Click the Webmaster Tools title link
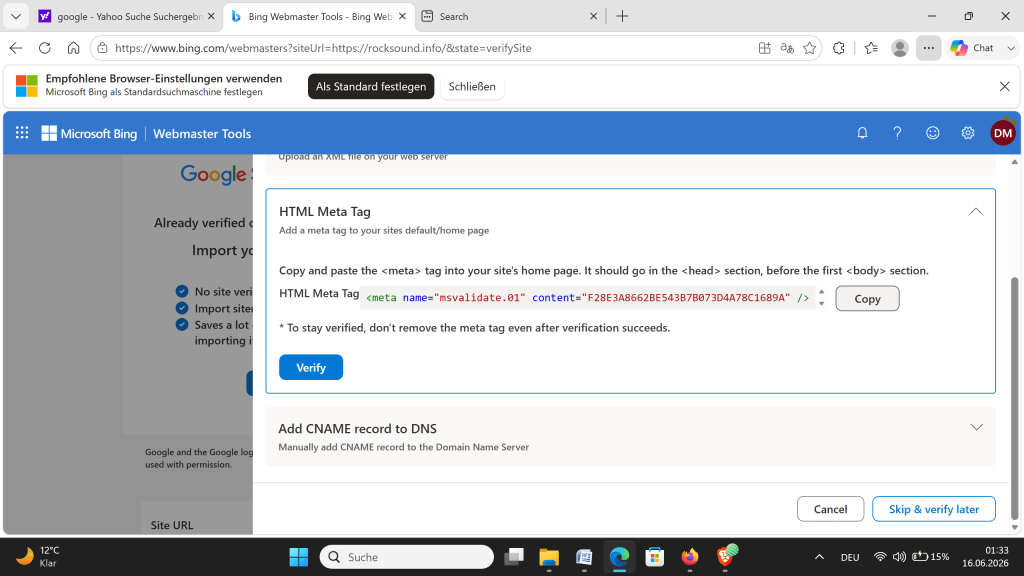The image size is (1024, 576). pos(202,133)
